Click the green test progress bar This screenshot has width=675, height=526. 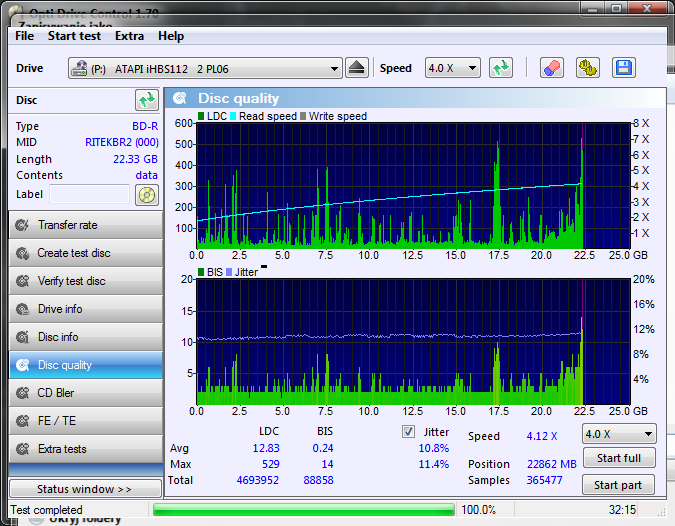(304, 510)
